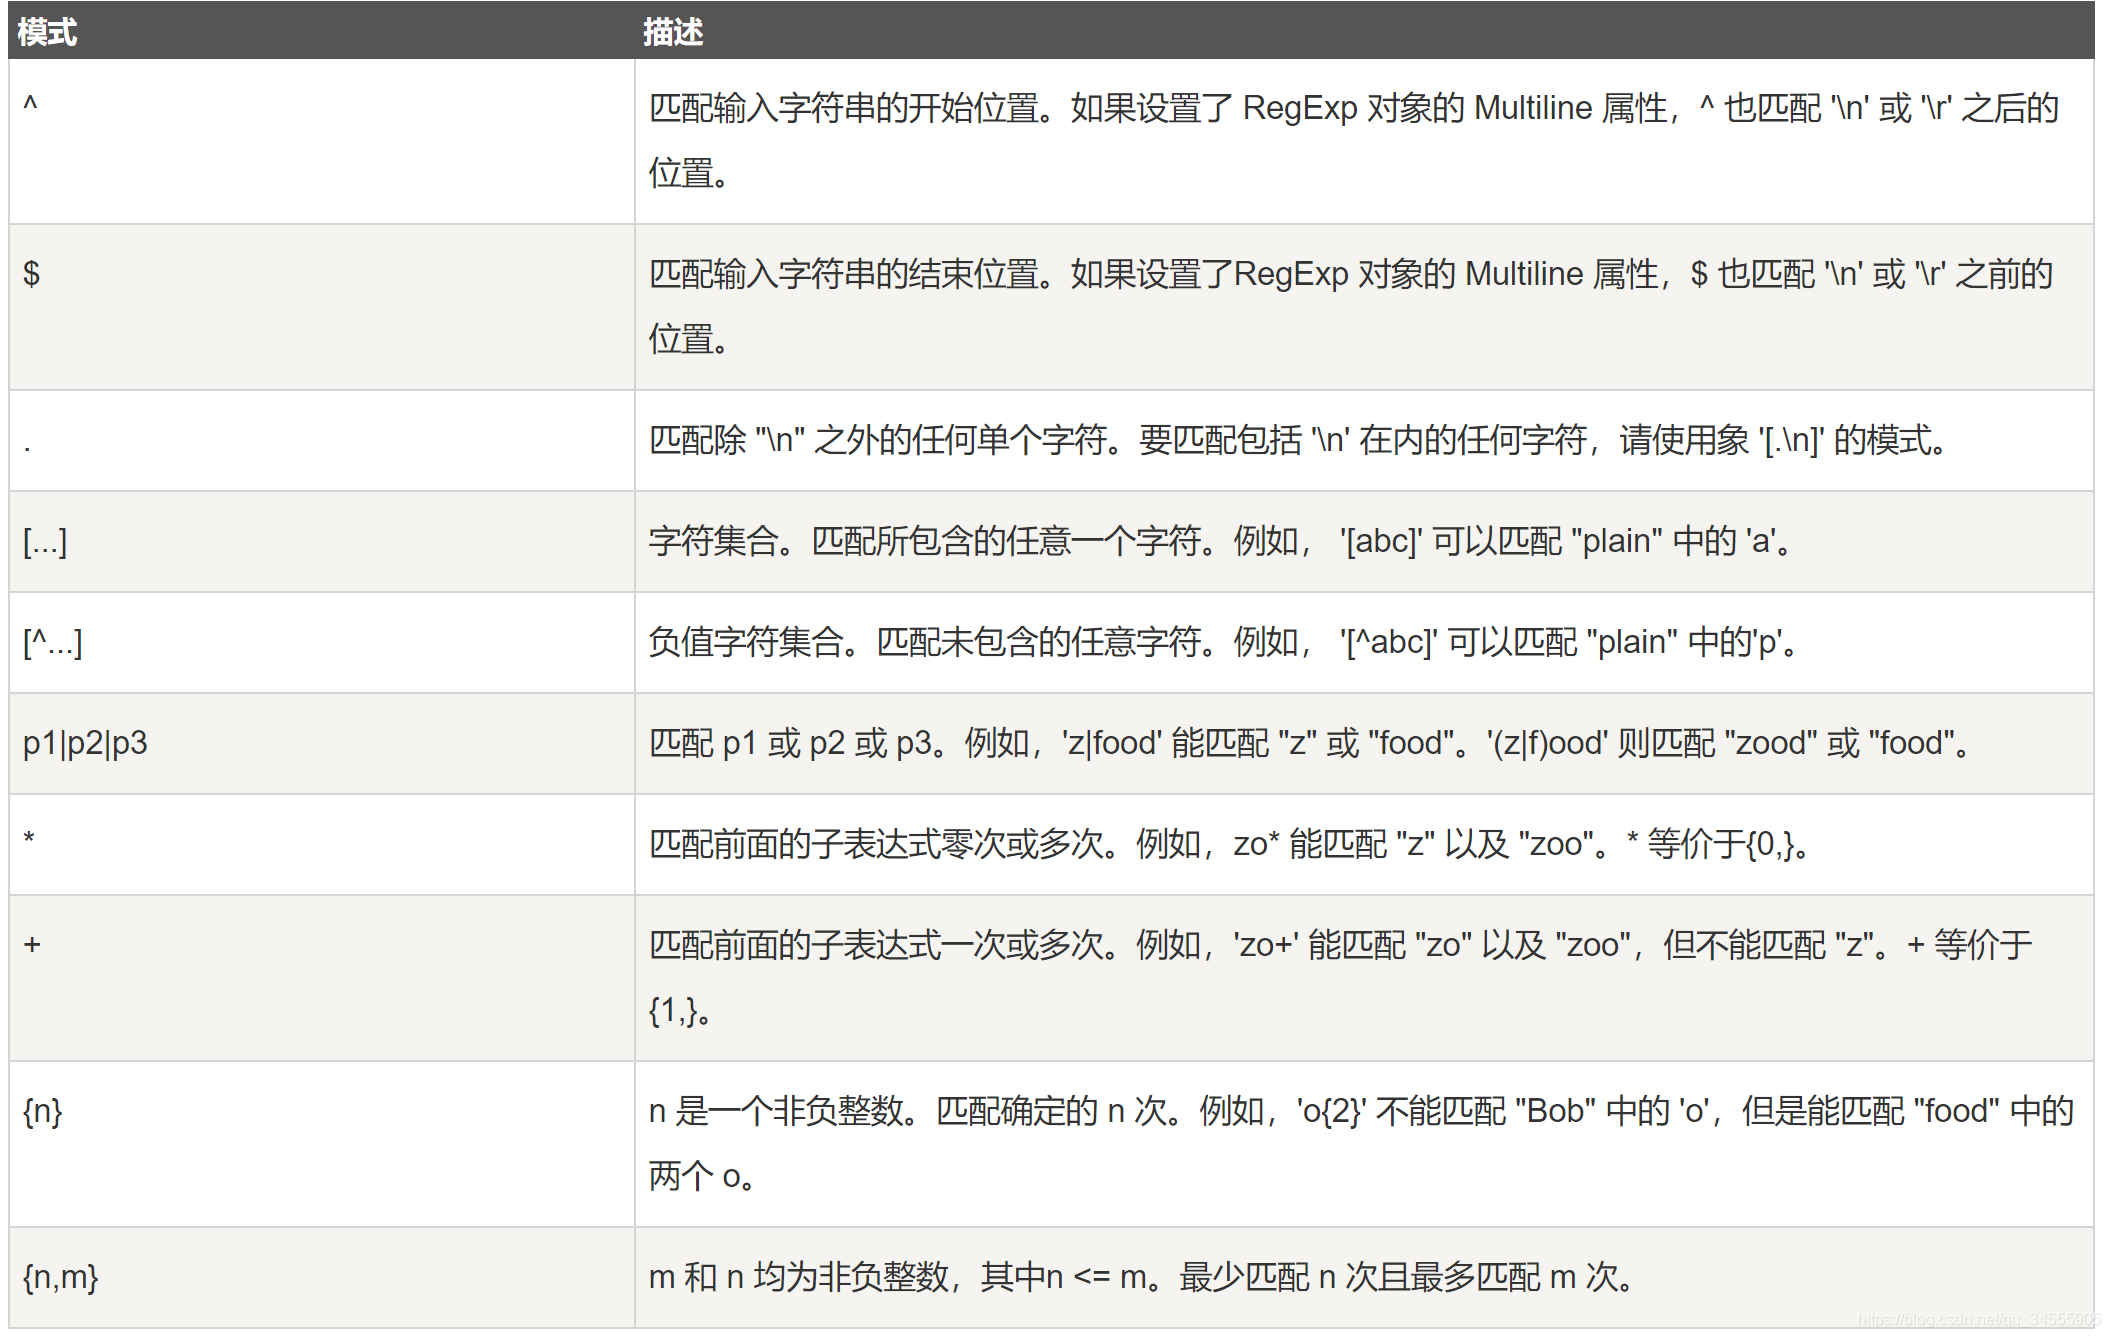Click the caret ^ pattern cell

[x=31, y=105]
